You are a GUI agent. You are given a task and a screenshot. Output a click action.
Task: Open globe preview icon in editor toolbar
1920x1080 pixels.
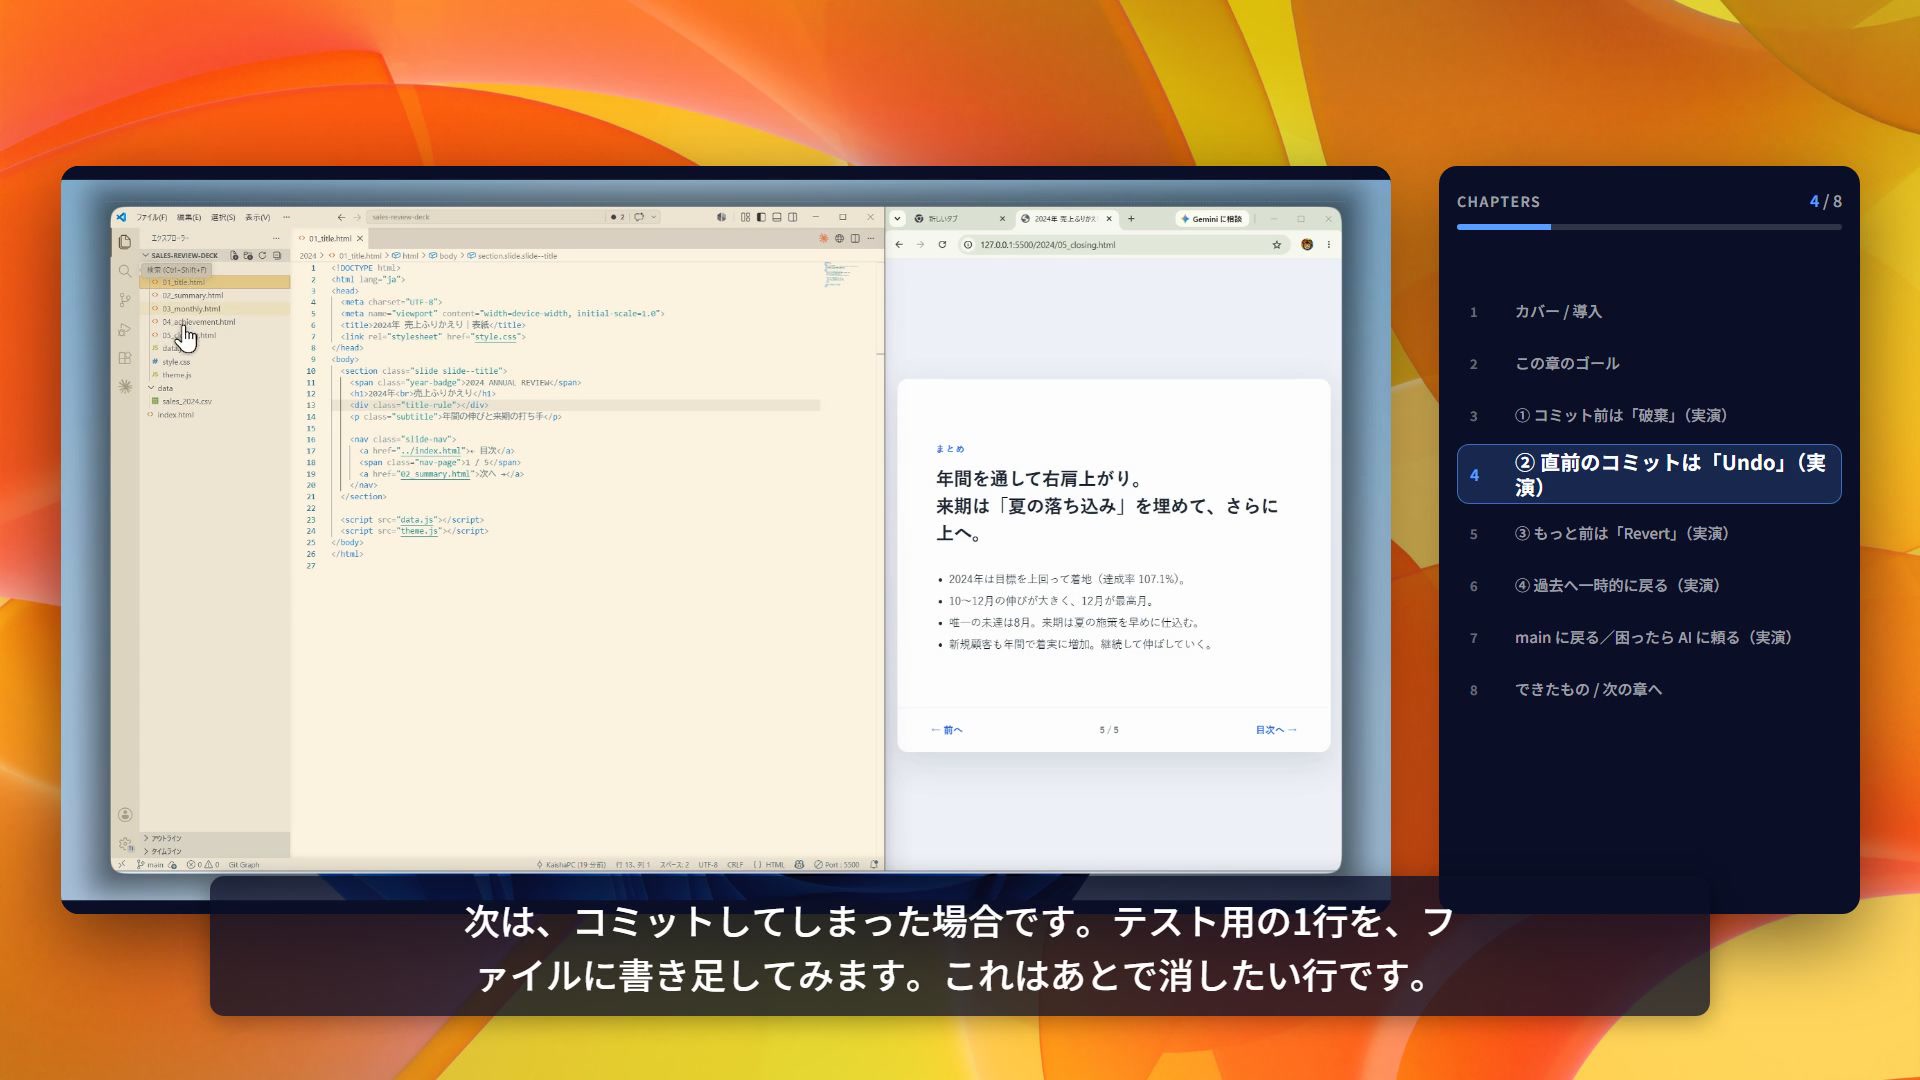[x=840, y=238]
